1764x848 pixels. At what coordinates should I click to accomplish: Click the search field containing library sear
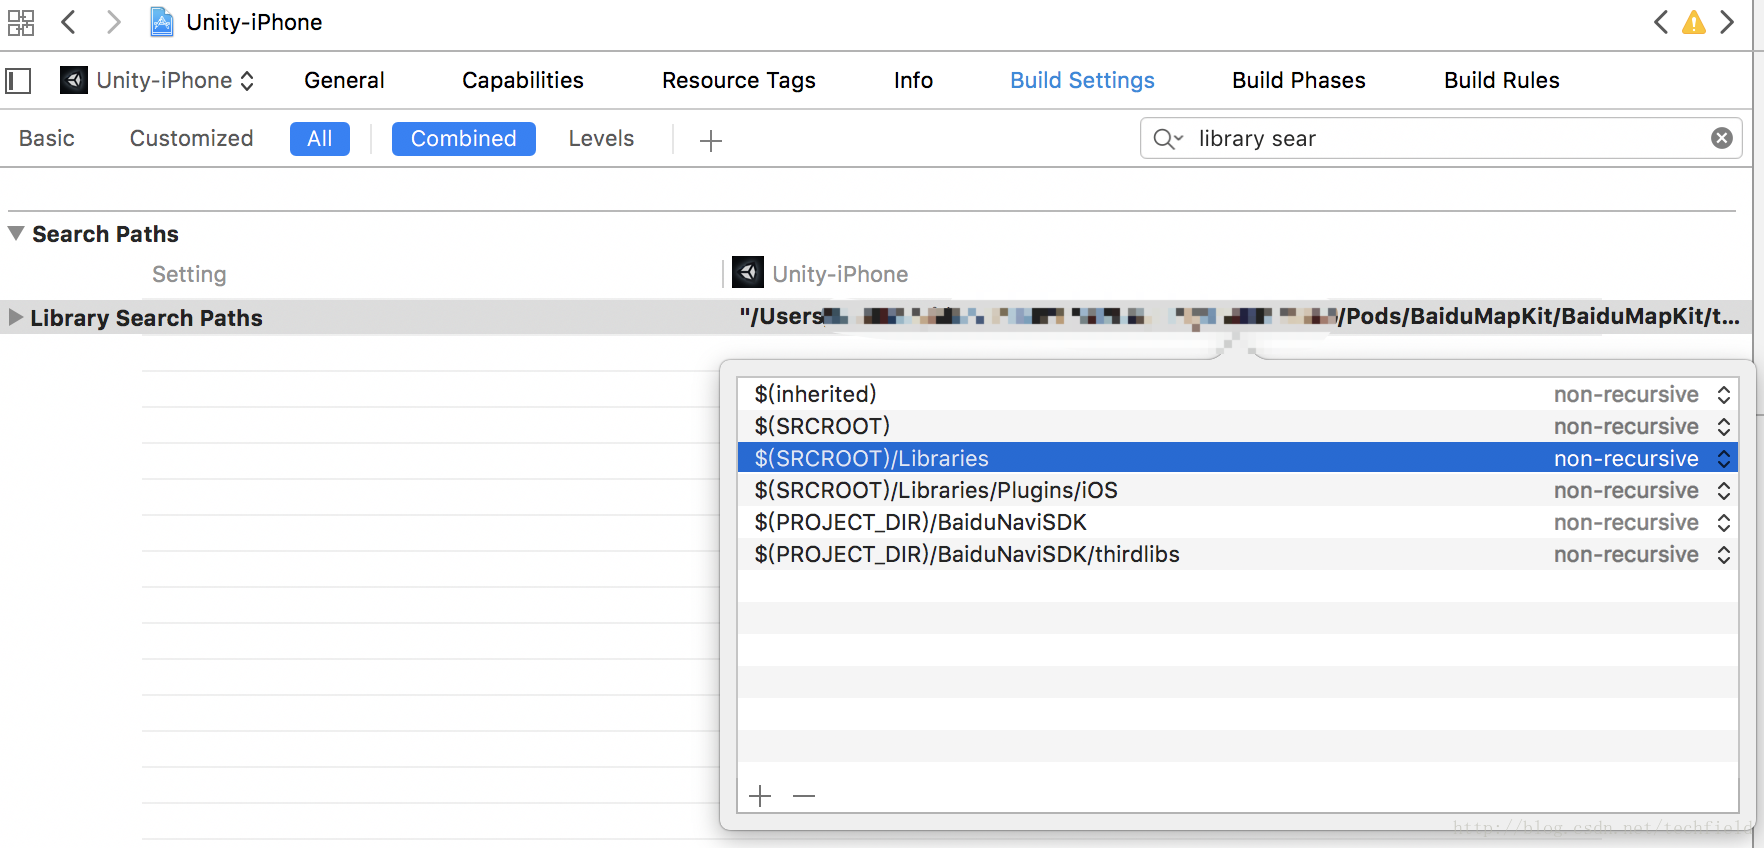tap(1441, 138)
